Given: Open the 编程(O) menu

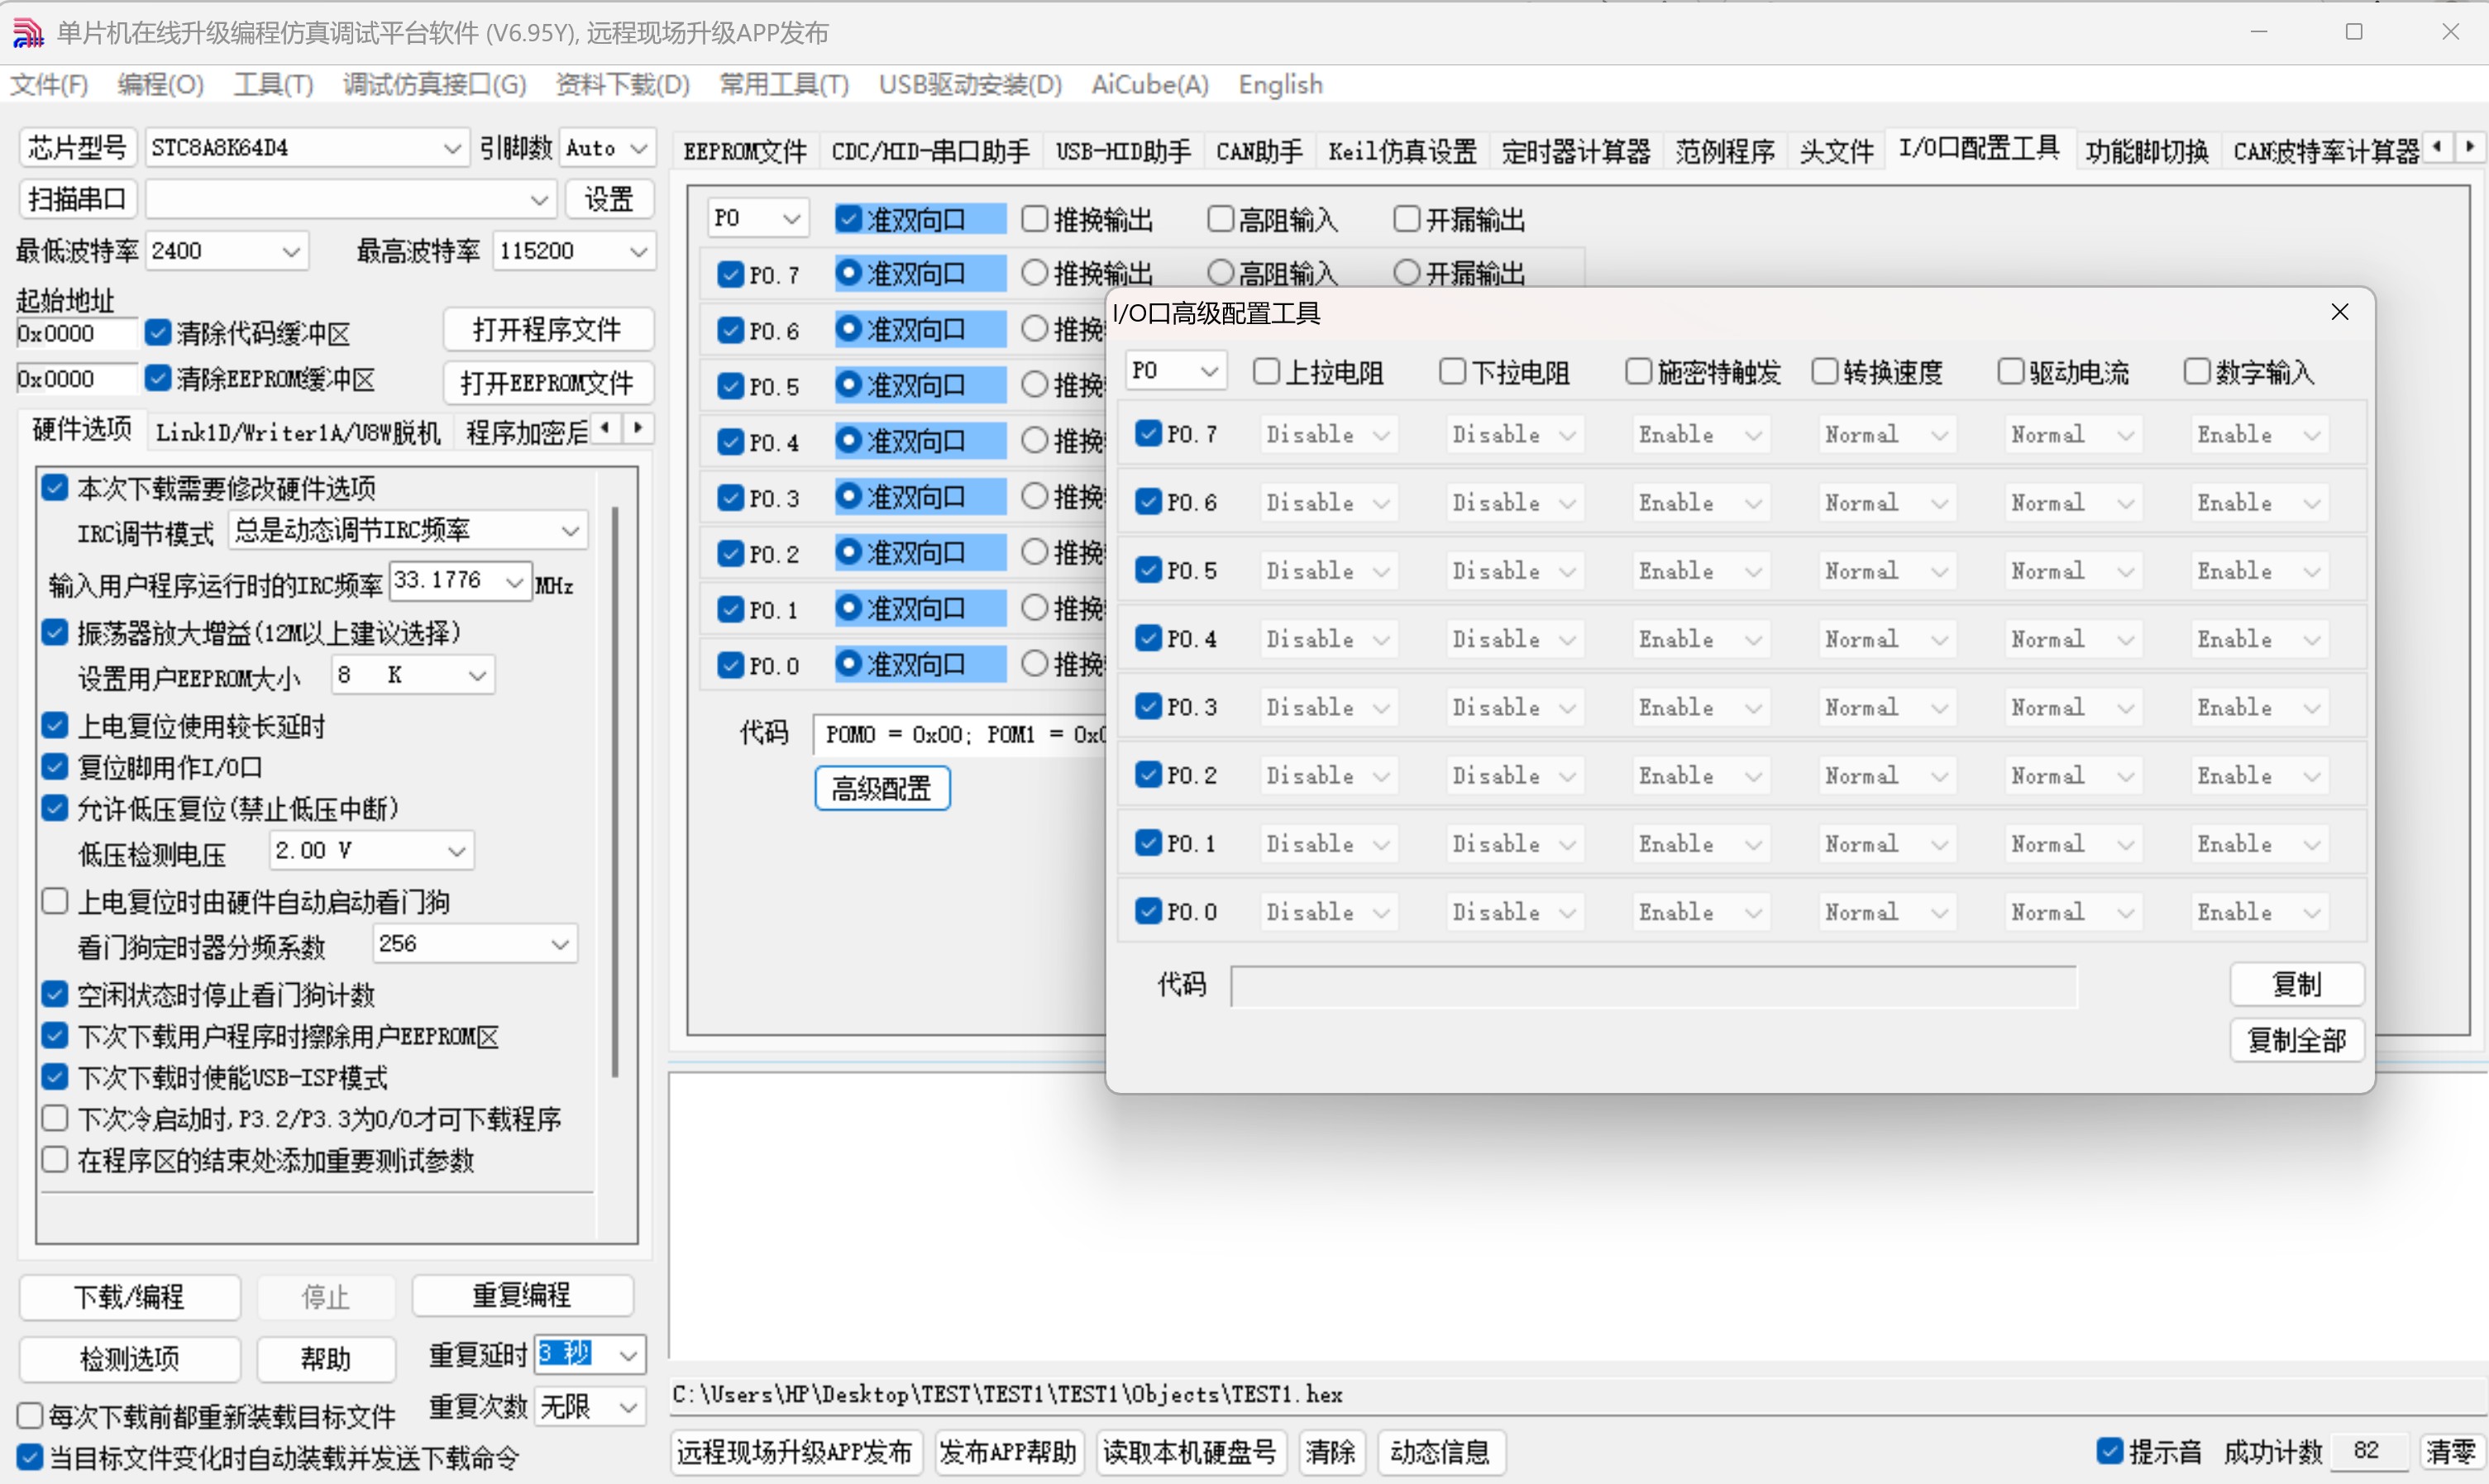Looking at the screenshot, I should click(160, 85).
